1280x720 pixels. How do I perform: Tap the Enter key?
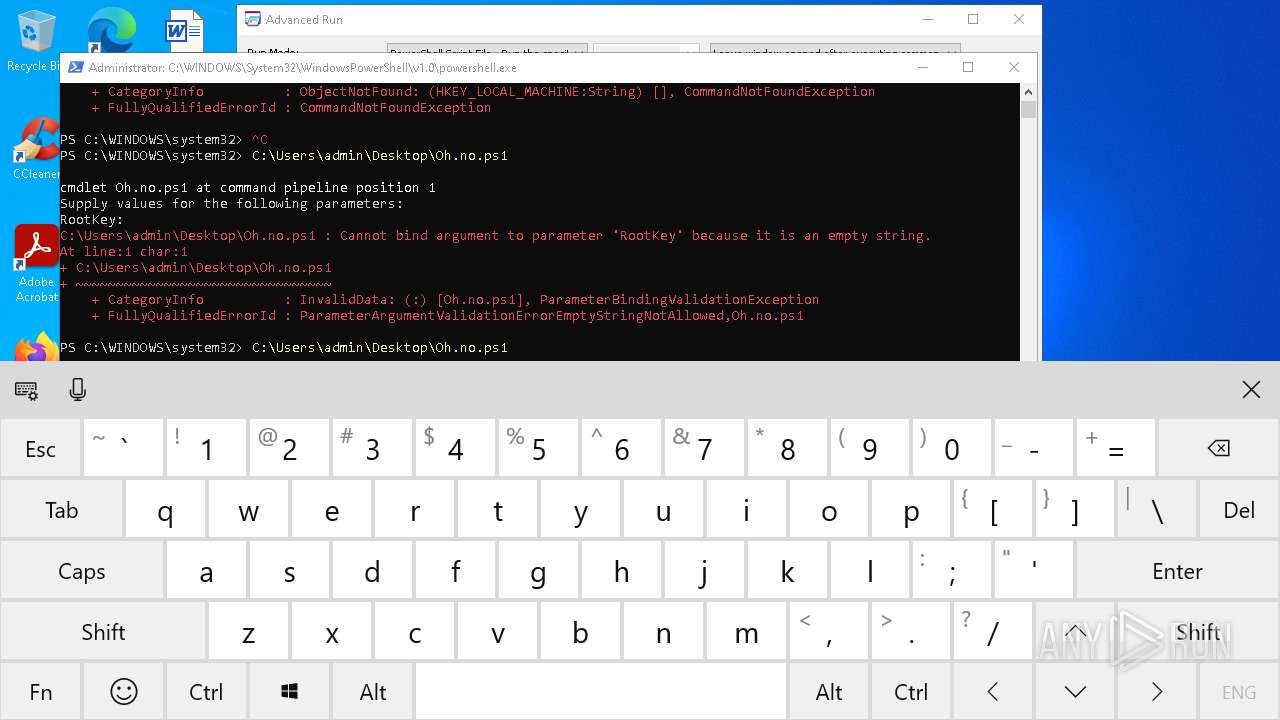click(x=1177, y=571)
